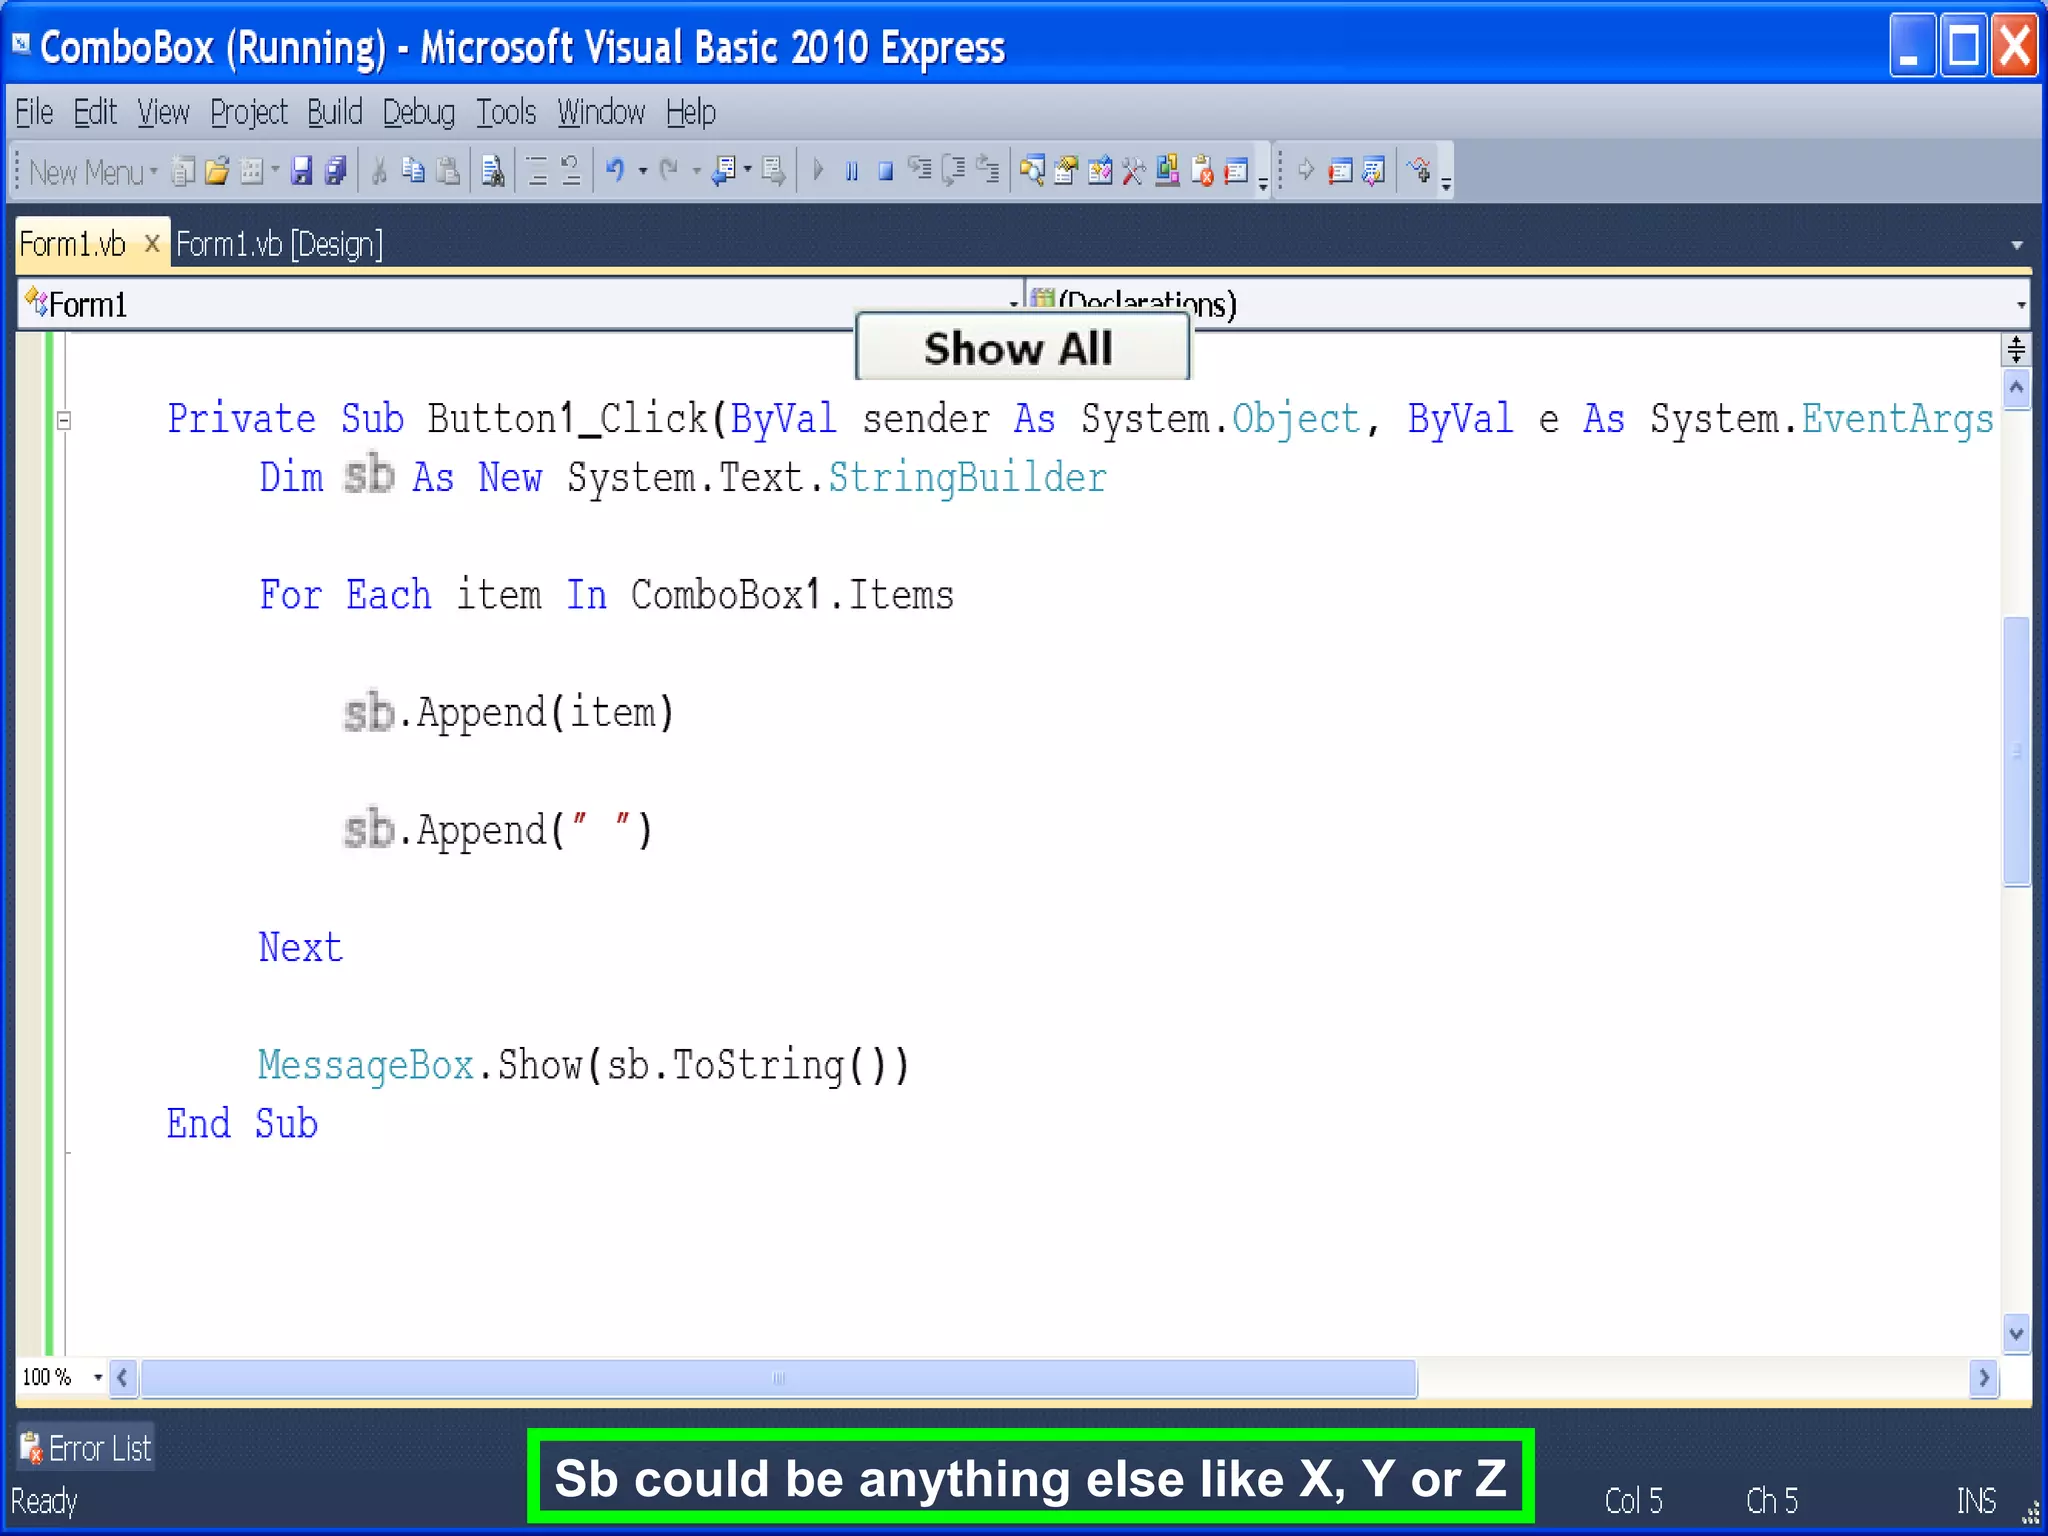Stop debugging with the stop icon

tap(885, 171)
